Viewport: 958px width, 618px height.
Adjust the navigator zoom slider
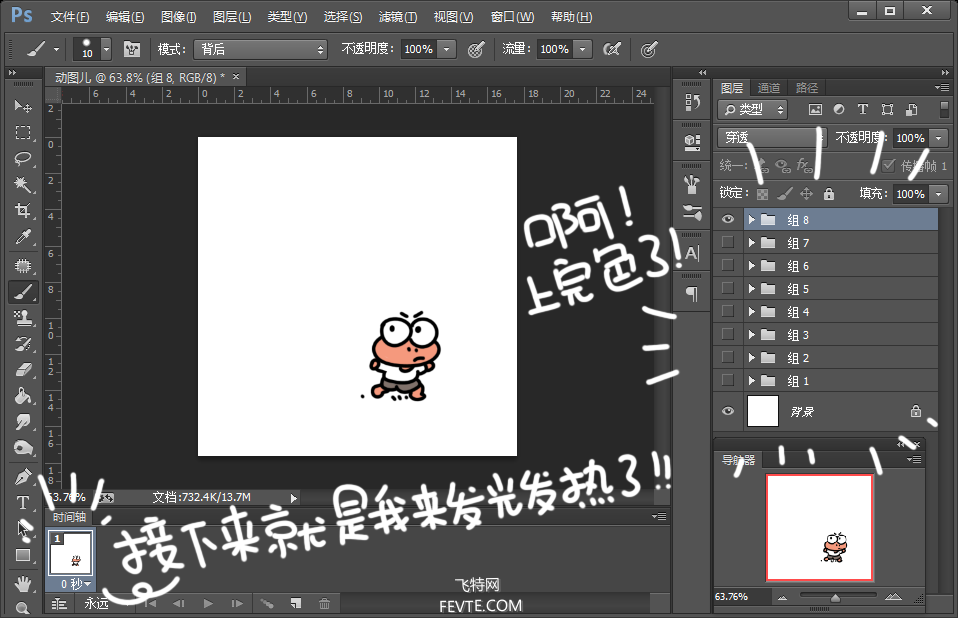coord(835,598)
